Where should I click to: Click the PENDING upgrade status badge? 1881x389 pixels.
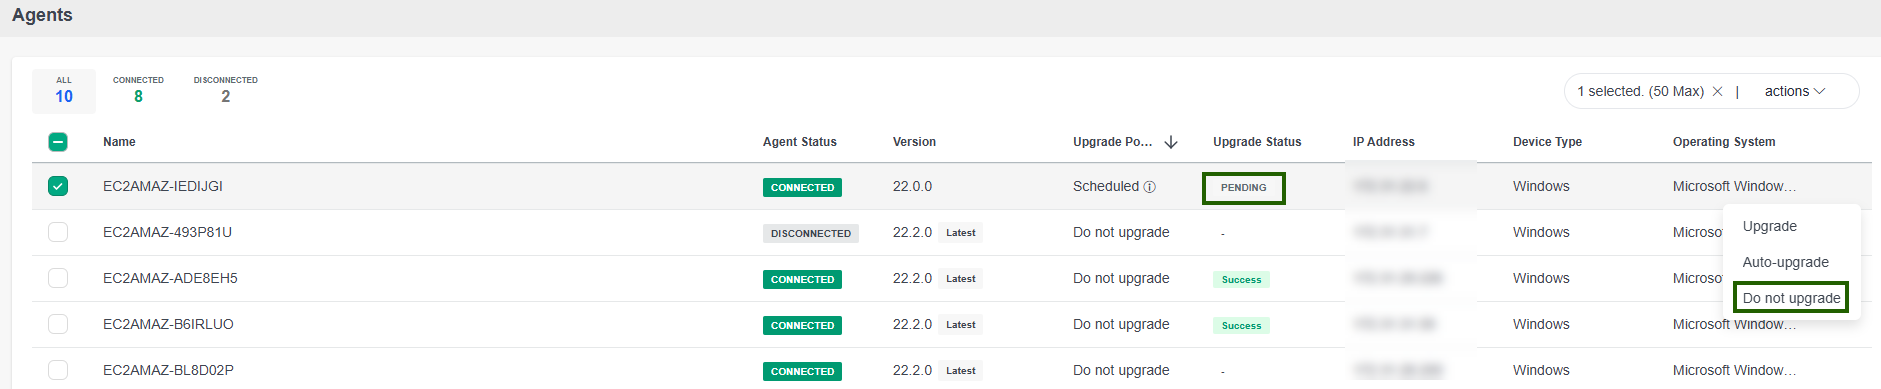[1243, 187]
